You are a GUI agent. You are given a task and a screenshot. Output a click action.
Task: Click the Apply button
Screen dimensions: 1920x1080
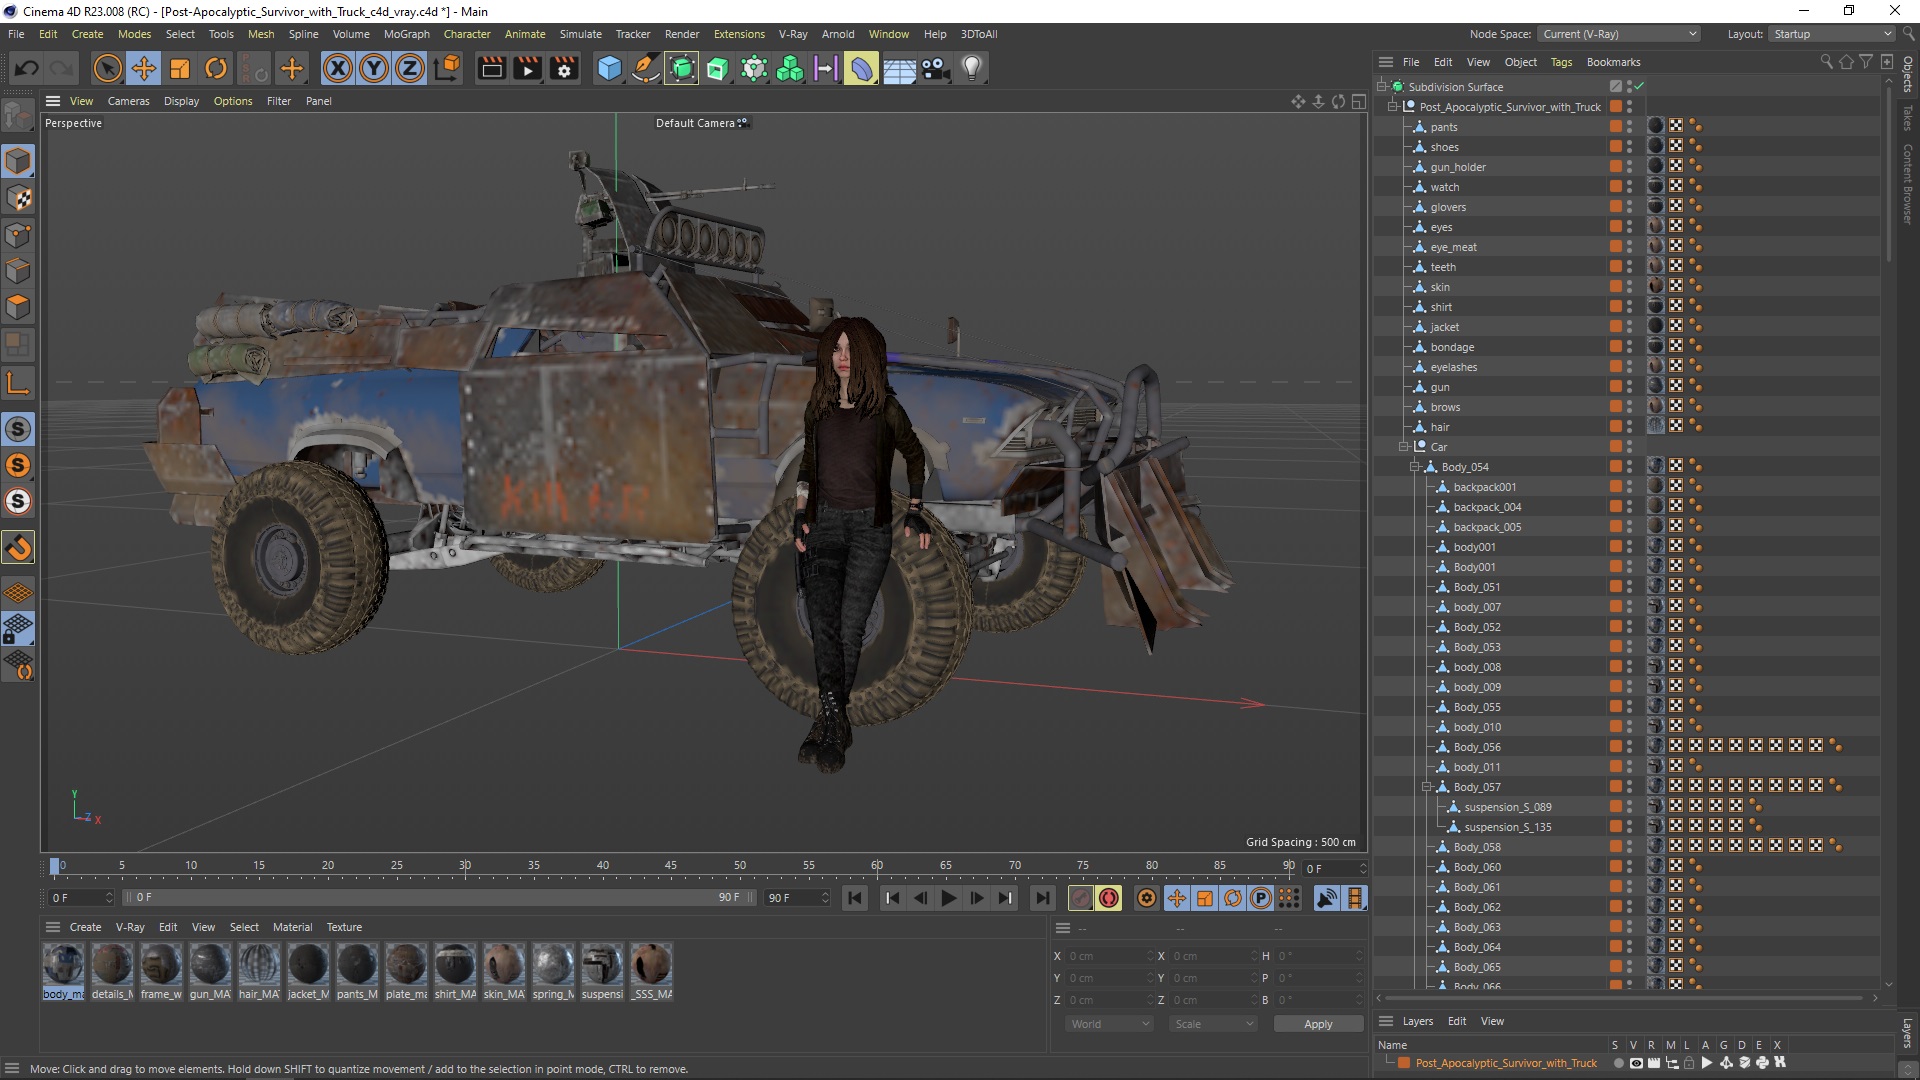(1318, 1024)
